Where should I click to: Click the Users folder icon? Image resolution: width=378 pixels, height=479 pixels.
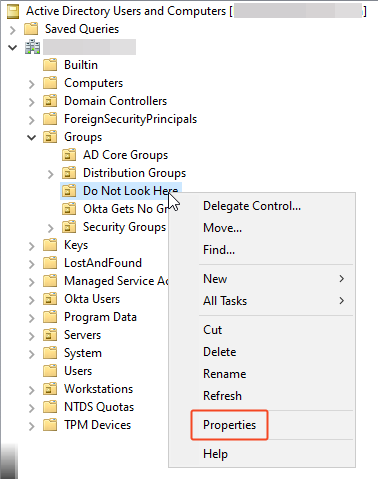point(50,371)
